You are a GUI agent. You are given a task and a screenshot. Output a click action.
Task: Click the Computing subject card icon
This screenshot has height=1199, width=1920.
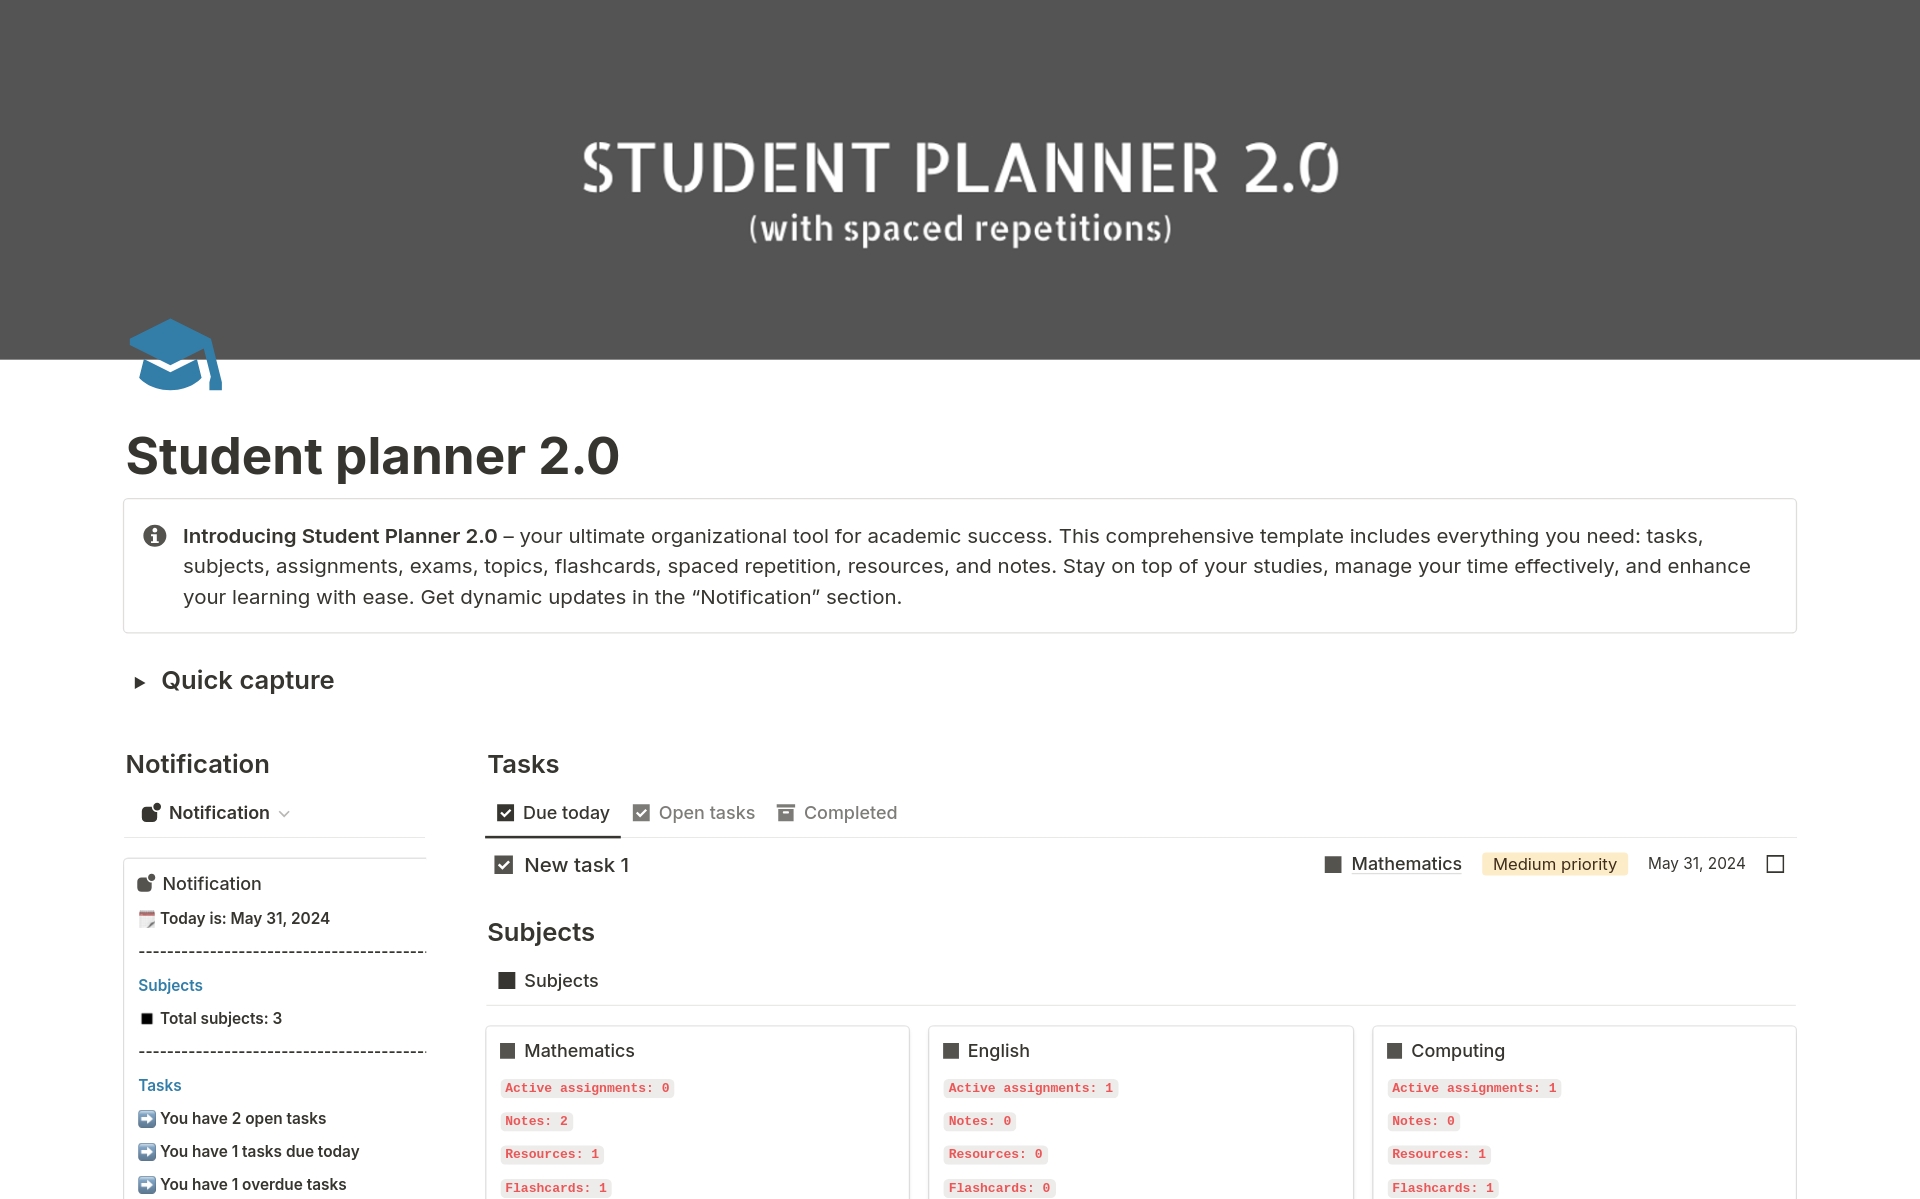coord(1394,1051)
